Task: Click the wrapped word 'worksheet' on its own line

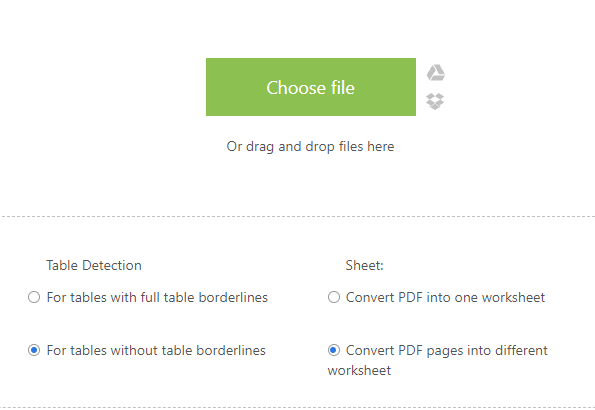Action: [x=359, y=371]
